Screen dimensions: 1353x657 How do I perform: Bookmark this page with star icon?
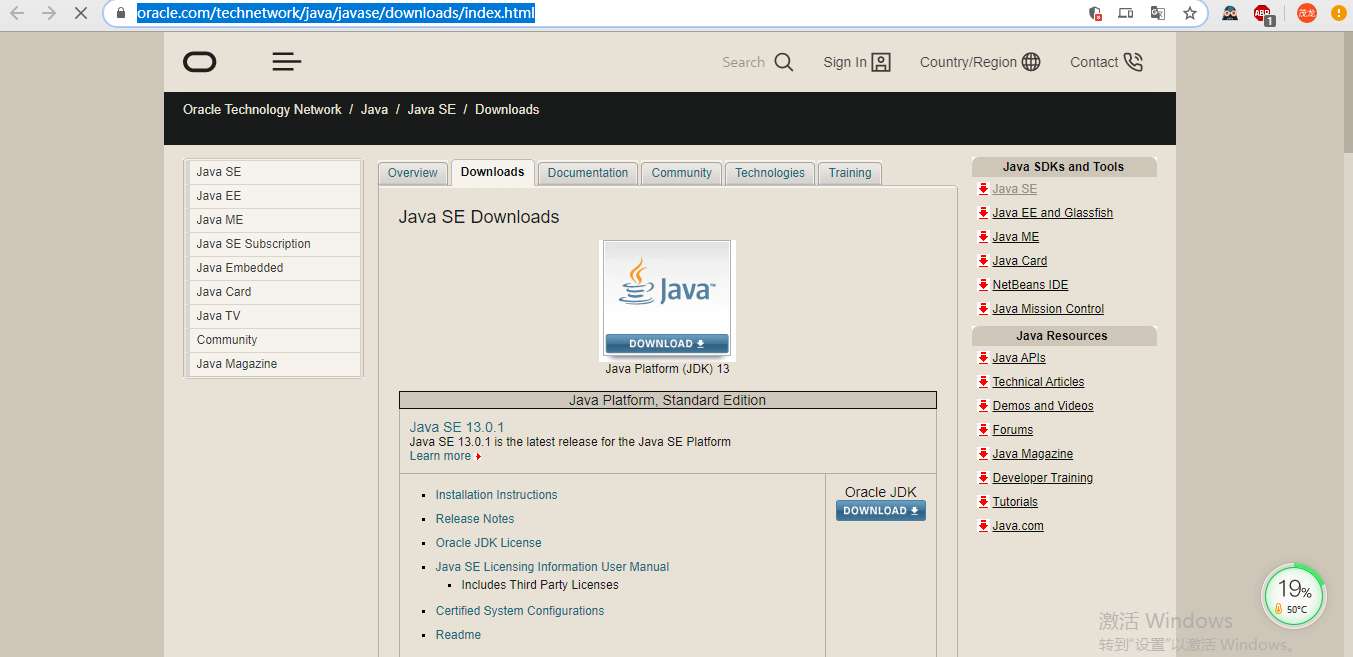1190,13
